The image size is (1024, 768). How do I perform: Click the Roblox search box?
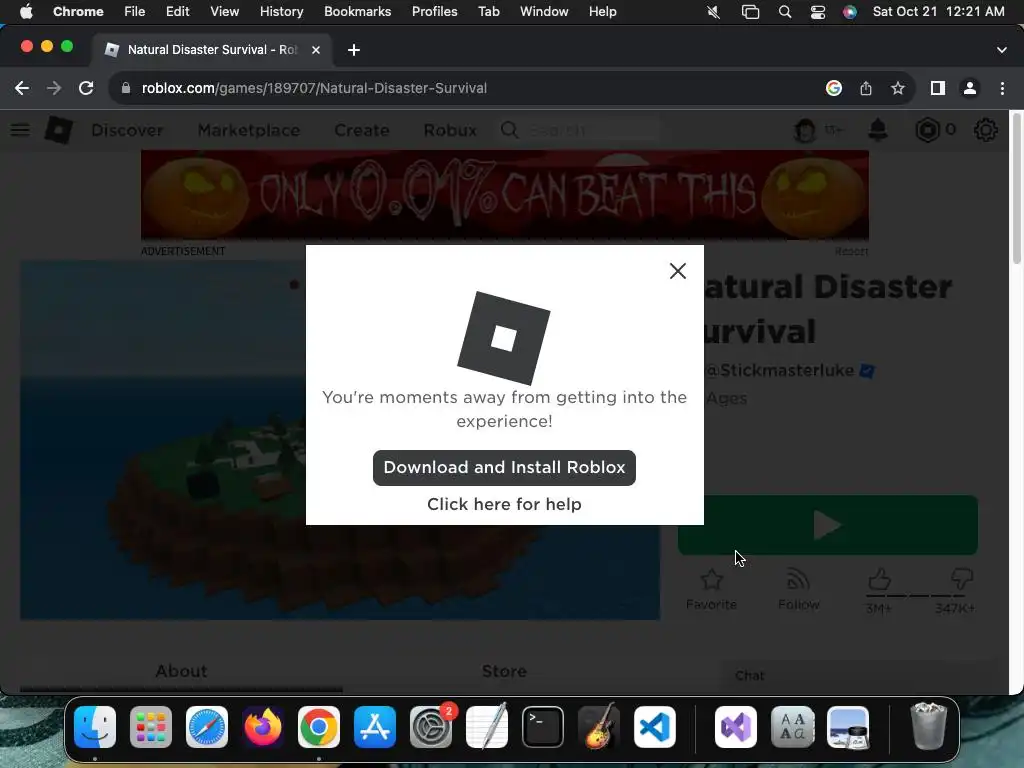(x=579, y=130)
